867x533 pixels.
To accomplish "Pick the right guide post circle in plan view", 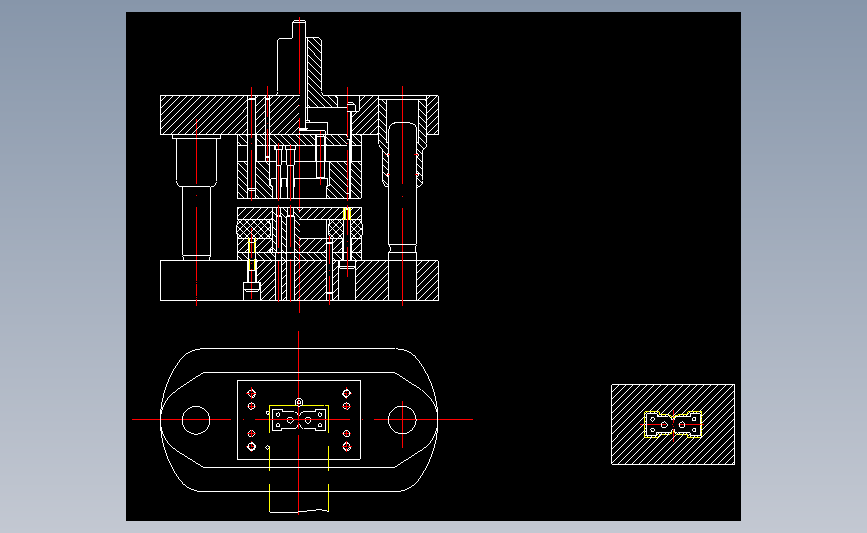I will click(x=402, y=420).
